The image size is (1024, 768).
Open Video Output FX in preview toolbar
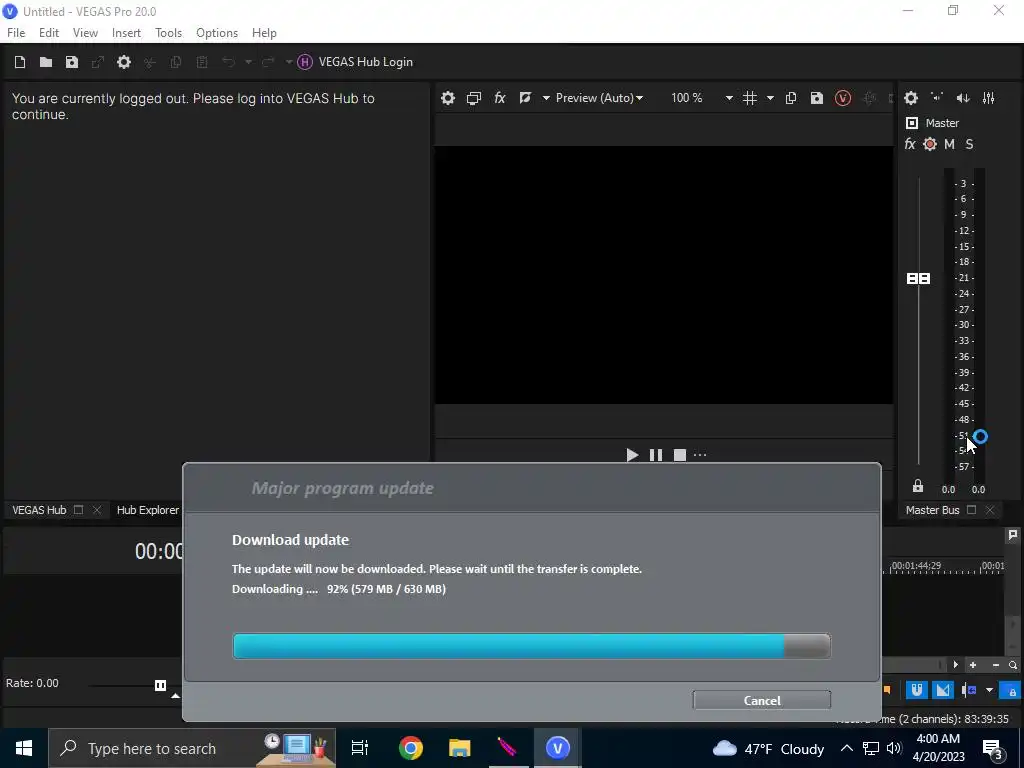(x=500, y=98)
